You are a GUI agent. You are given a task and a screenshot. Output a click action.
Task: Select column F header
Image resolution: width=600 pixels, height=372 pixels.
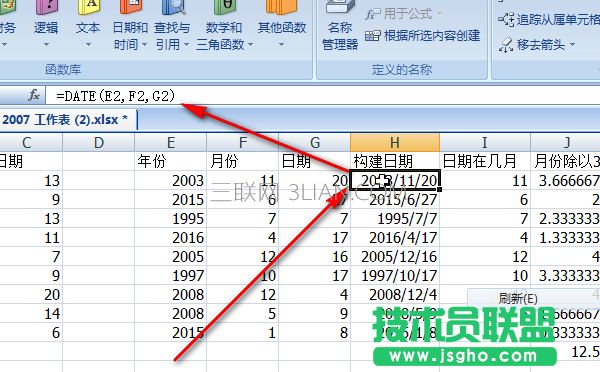[243, 143]
